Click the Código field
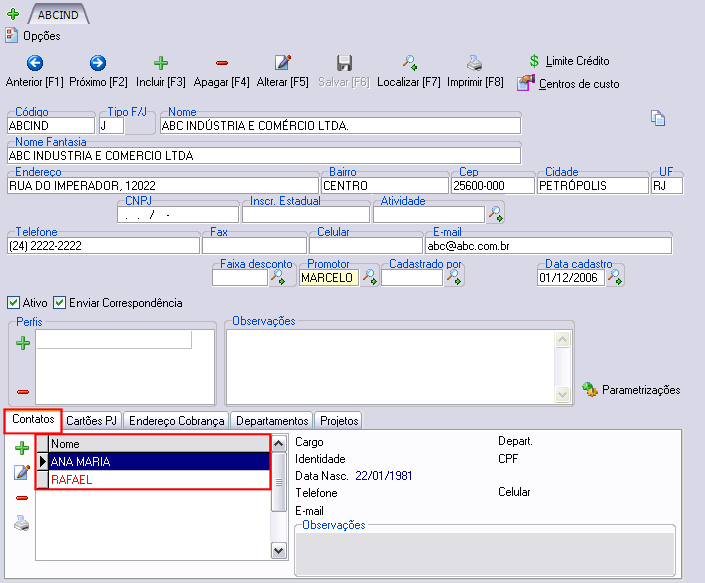This screenshot has height=583, width=705. 51,125
